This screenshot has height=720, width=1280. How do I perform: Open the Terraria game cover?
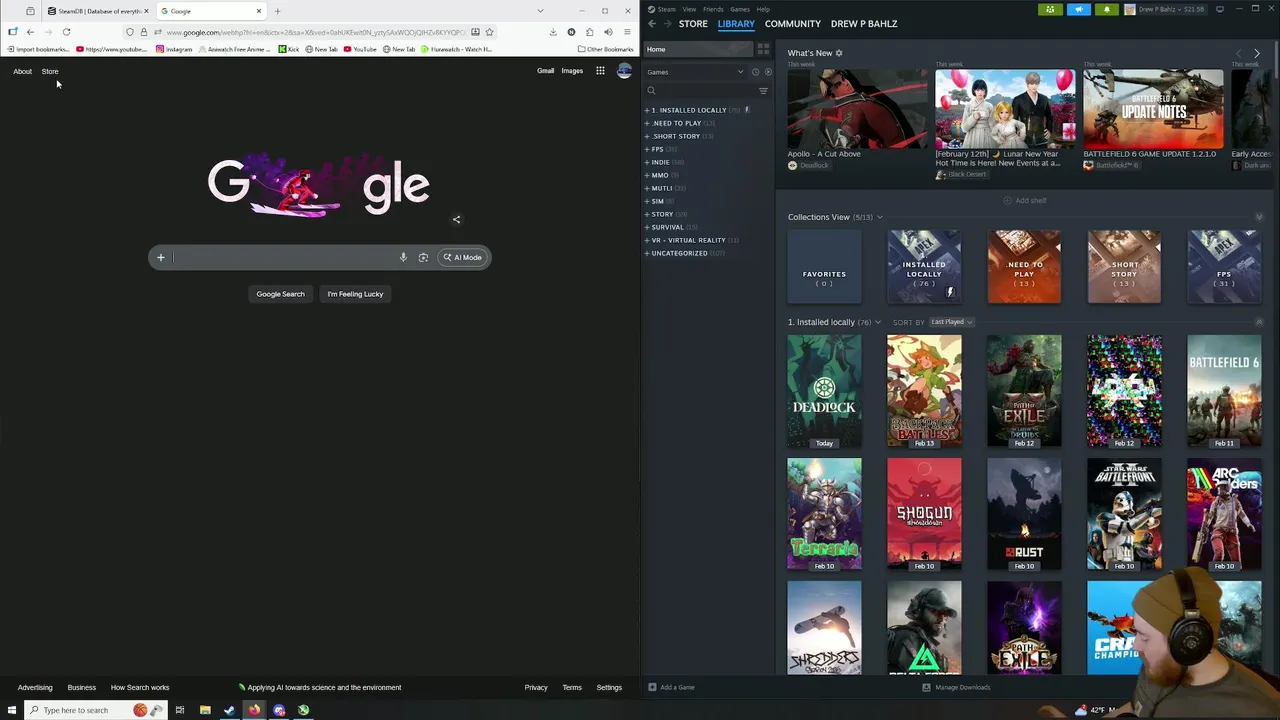coord(824,514)
